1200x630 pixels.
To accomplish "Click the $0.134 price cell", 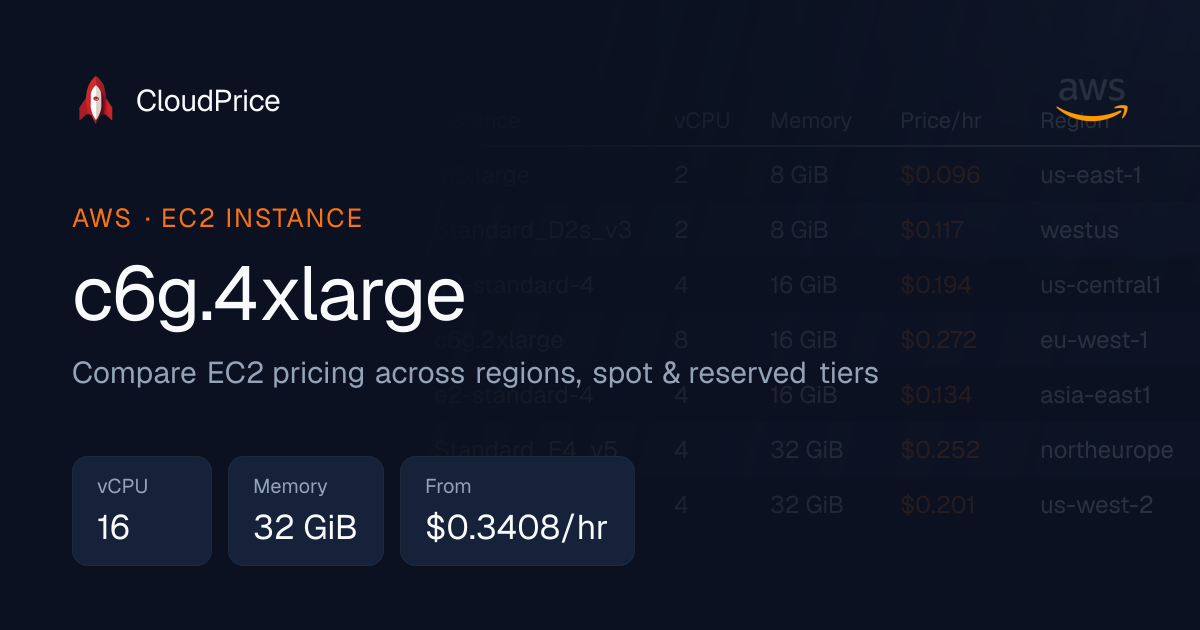I will [936, 396].
